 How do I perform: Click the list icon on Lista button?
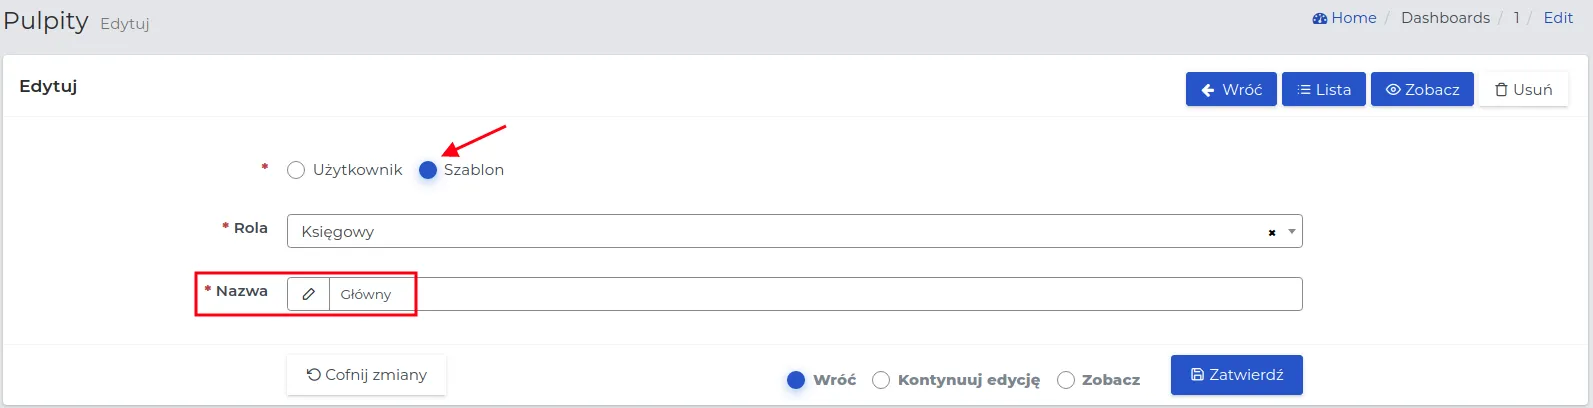[1304, 90]
